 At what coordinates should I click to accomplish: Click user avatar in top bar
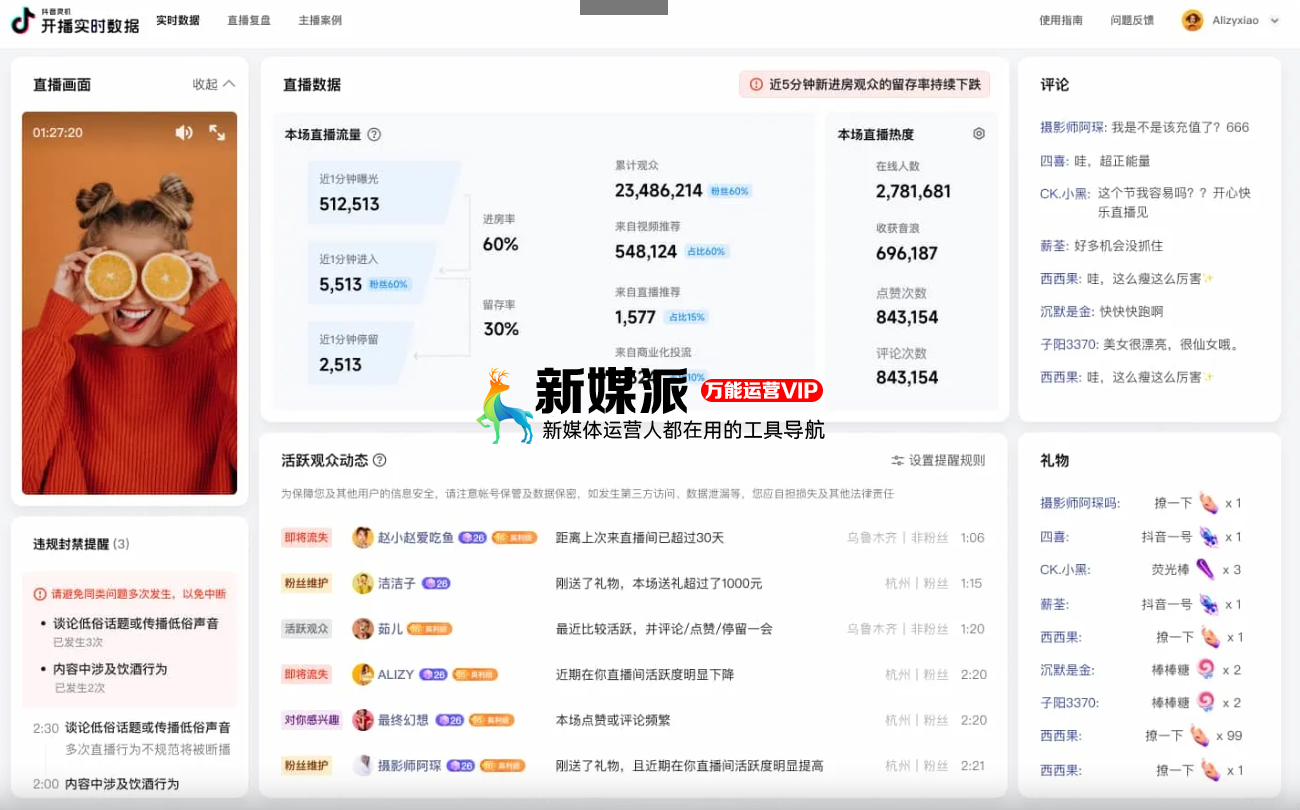click(1192, 20)
